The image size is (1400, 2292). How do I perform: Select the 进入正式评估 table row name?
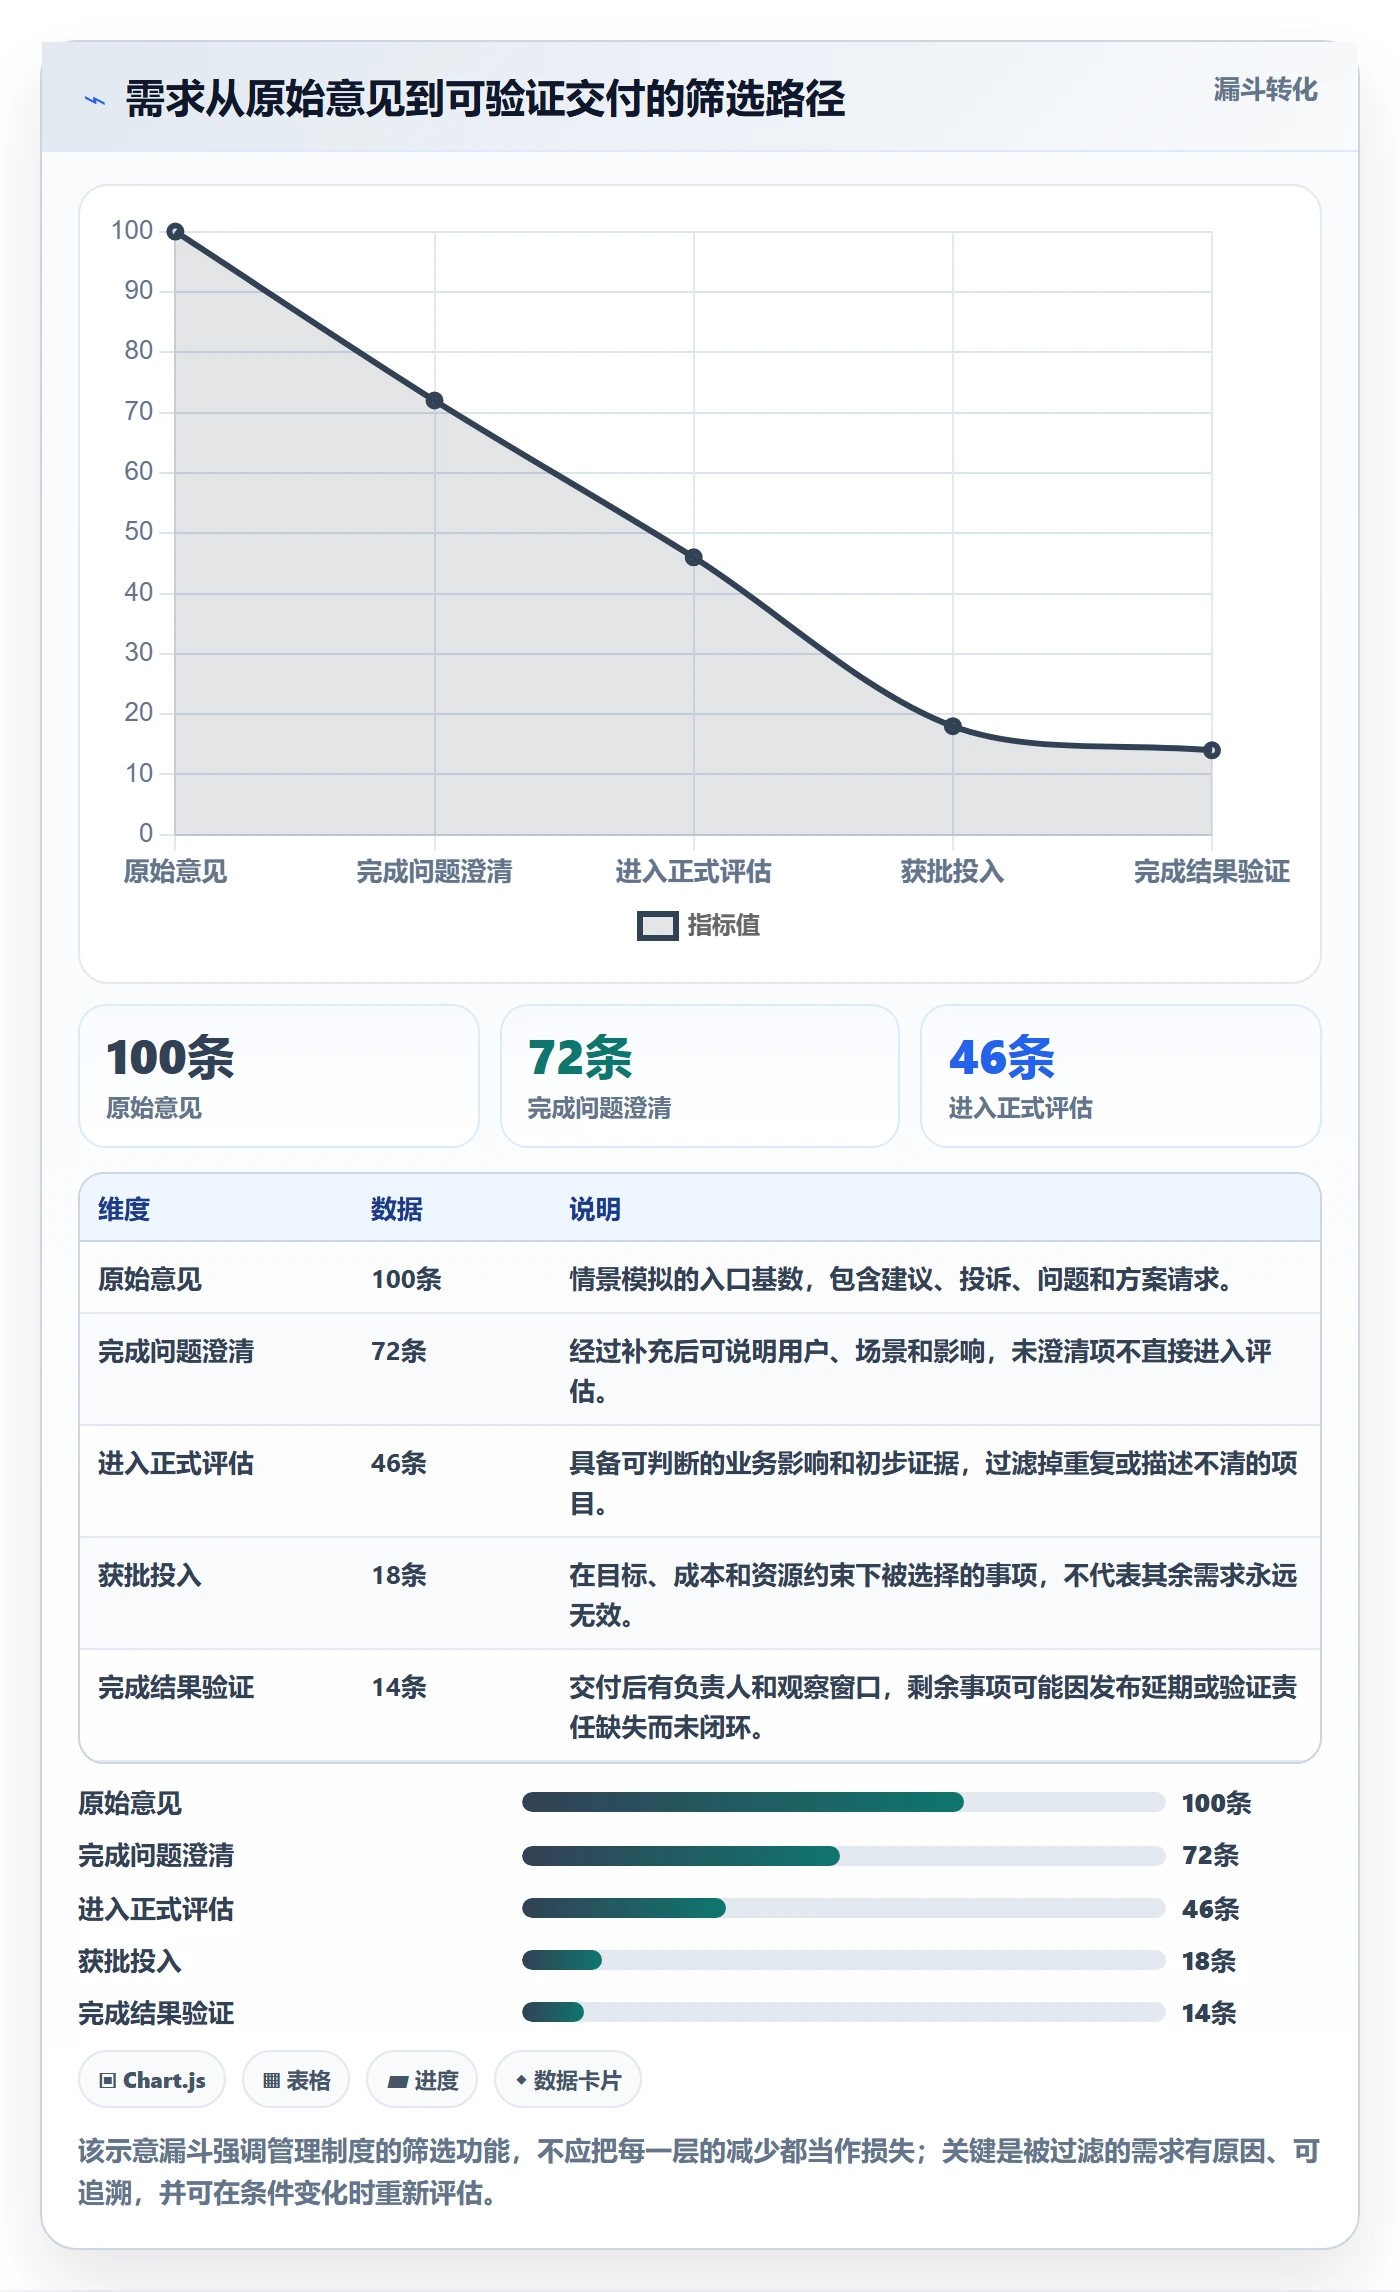pos(176,1463)
